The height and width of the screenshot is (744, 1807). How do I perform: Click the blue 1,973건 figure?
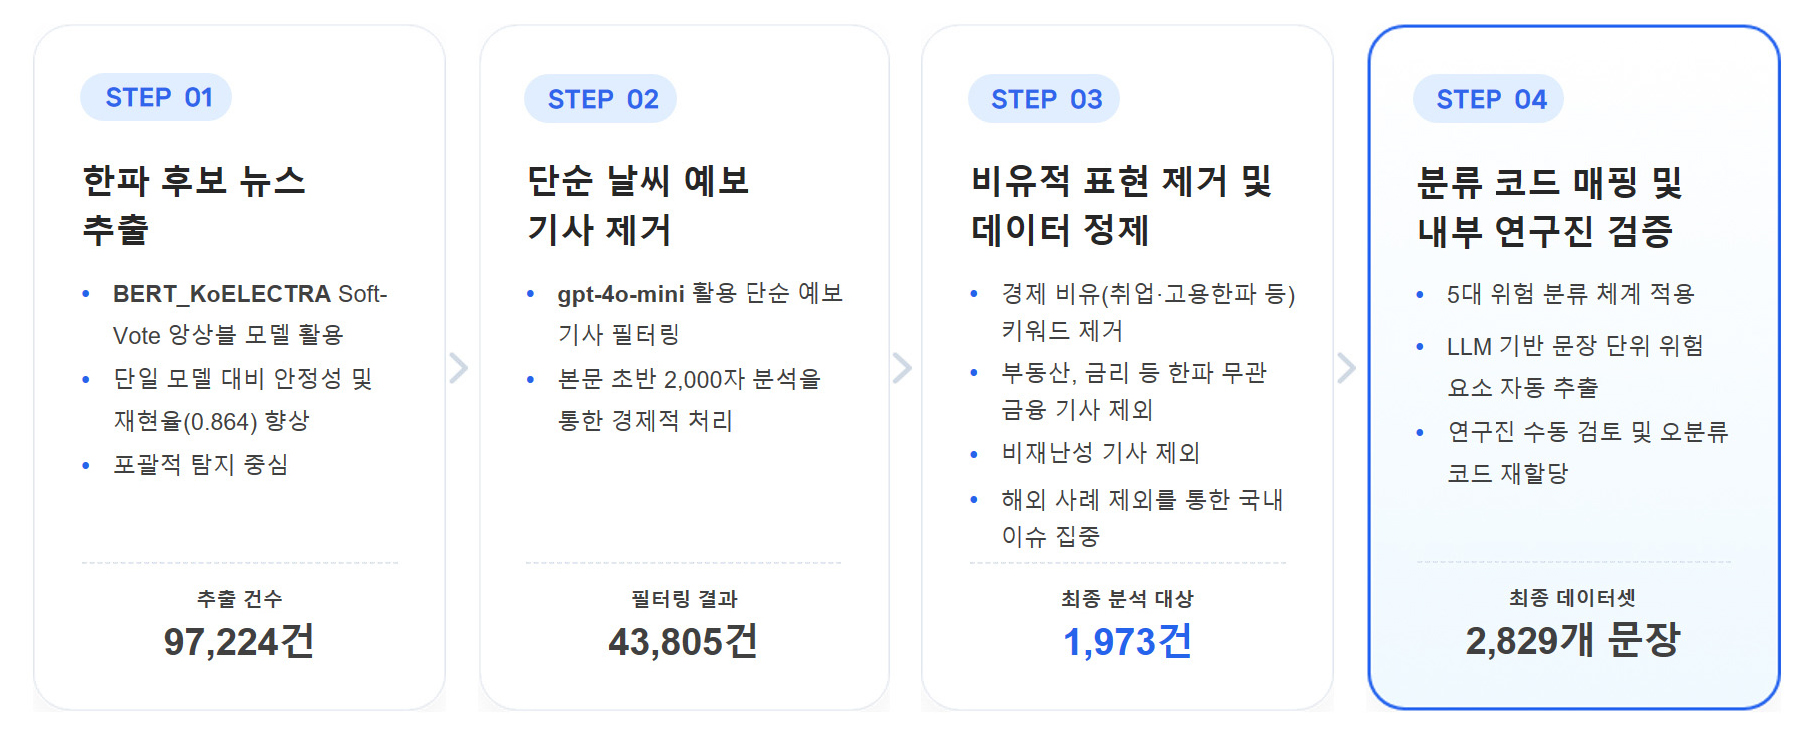tap(1127, 641)
